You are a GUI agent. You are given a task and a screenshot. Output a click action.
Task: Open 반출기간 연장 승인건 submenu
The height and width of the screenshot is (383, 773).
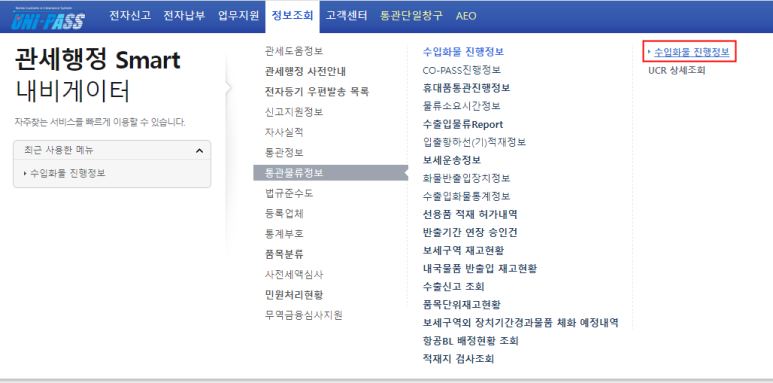coord(470,232)
